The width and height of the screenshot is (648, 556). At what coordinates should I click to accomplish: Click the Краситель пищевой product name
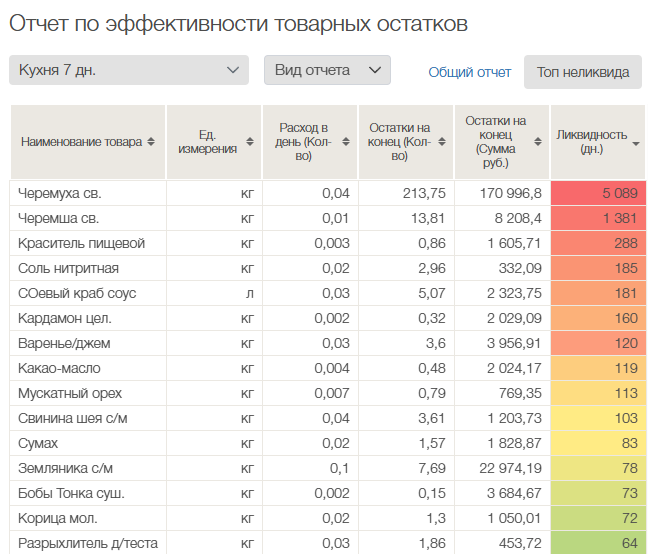[x=82, y=243]
